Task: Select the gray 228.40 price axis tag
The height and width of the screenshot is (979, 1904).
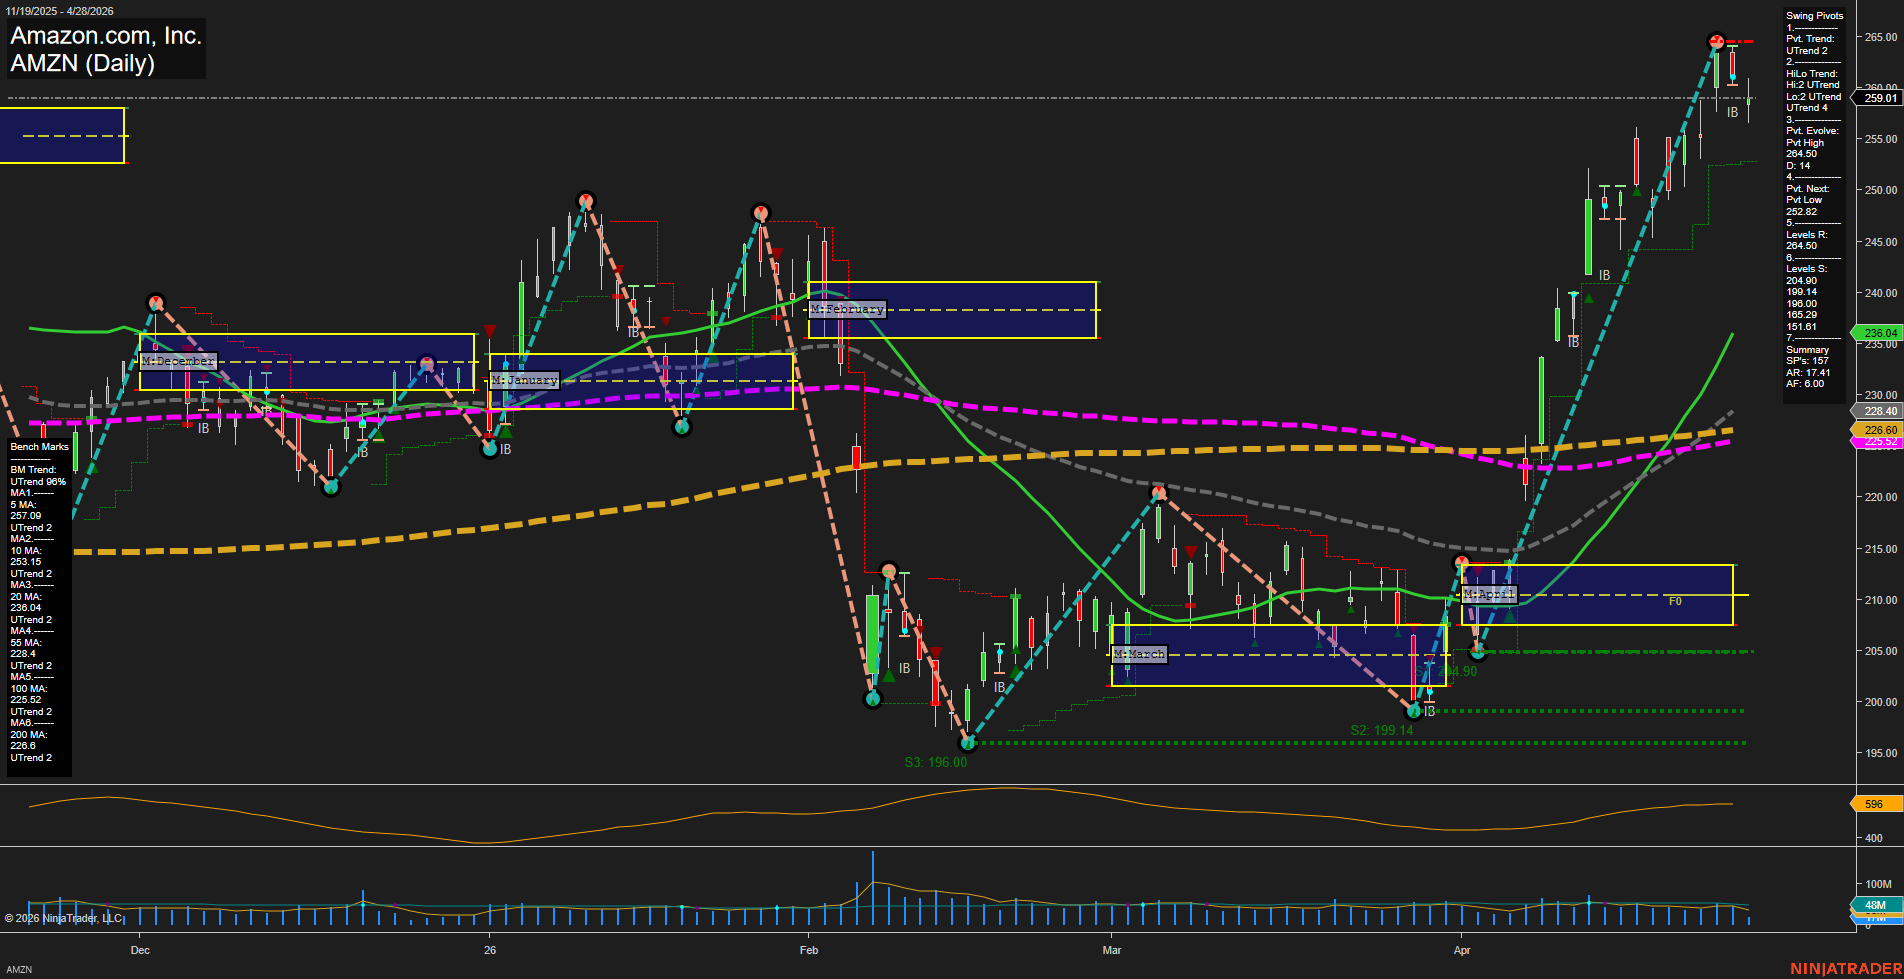Action: pyautogui.click(x=1879, y=411)
